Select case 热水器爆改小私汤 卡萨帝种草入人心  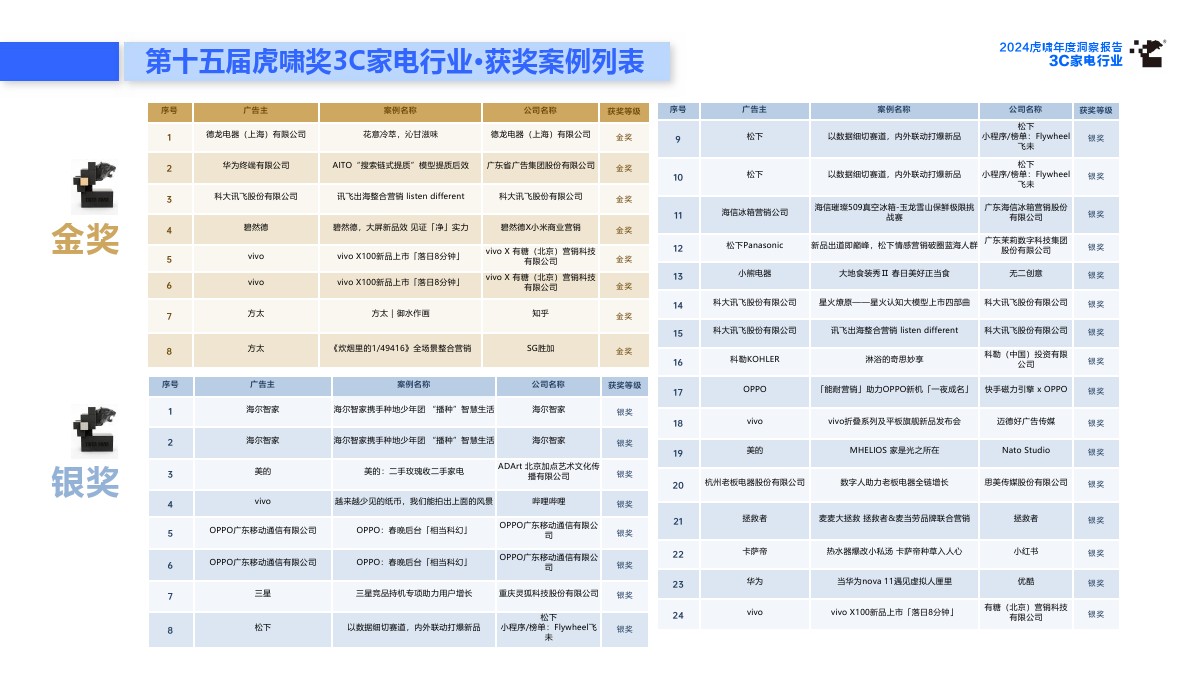tap(894, 550)
